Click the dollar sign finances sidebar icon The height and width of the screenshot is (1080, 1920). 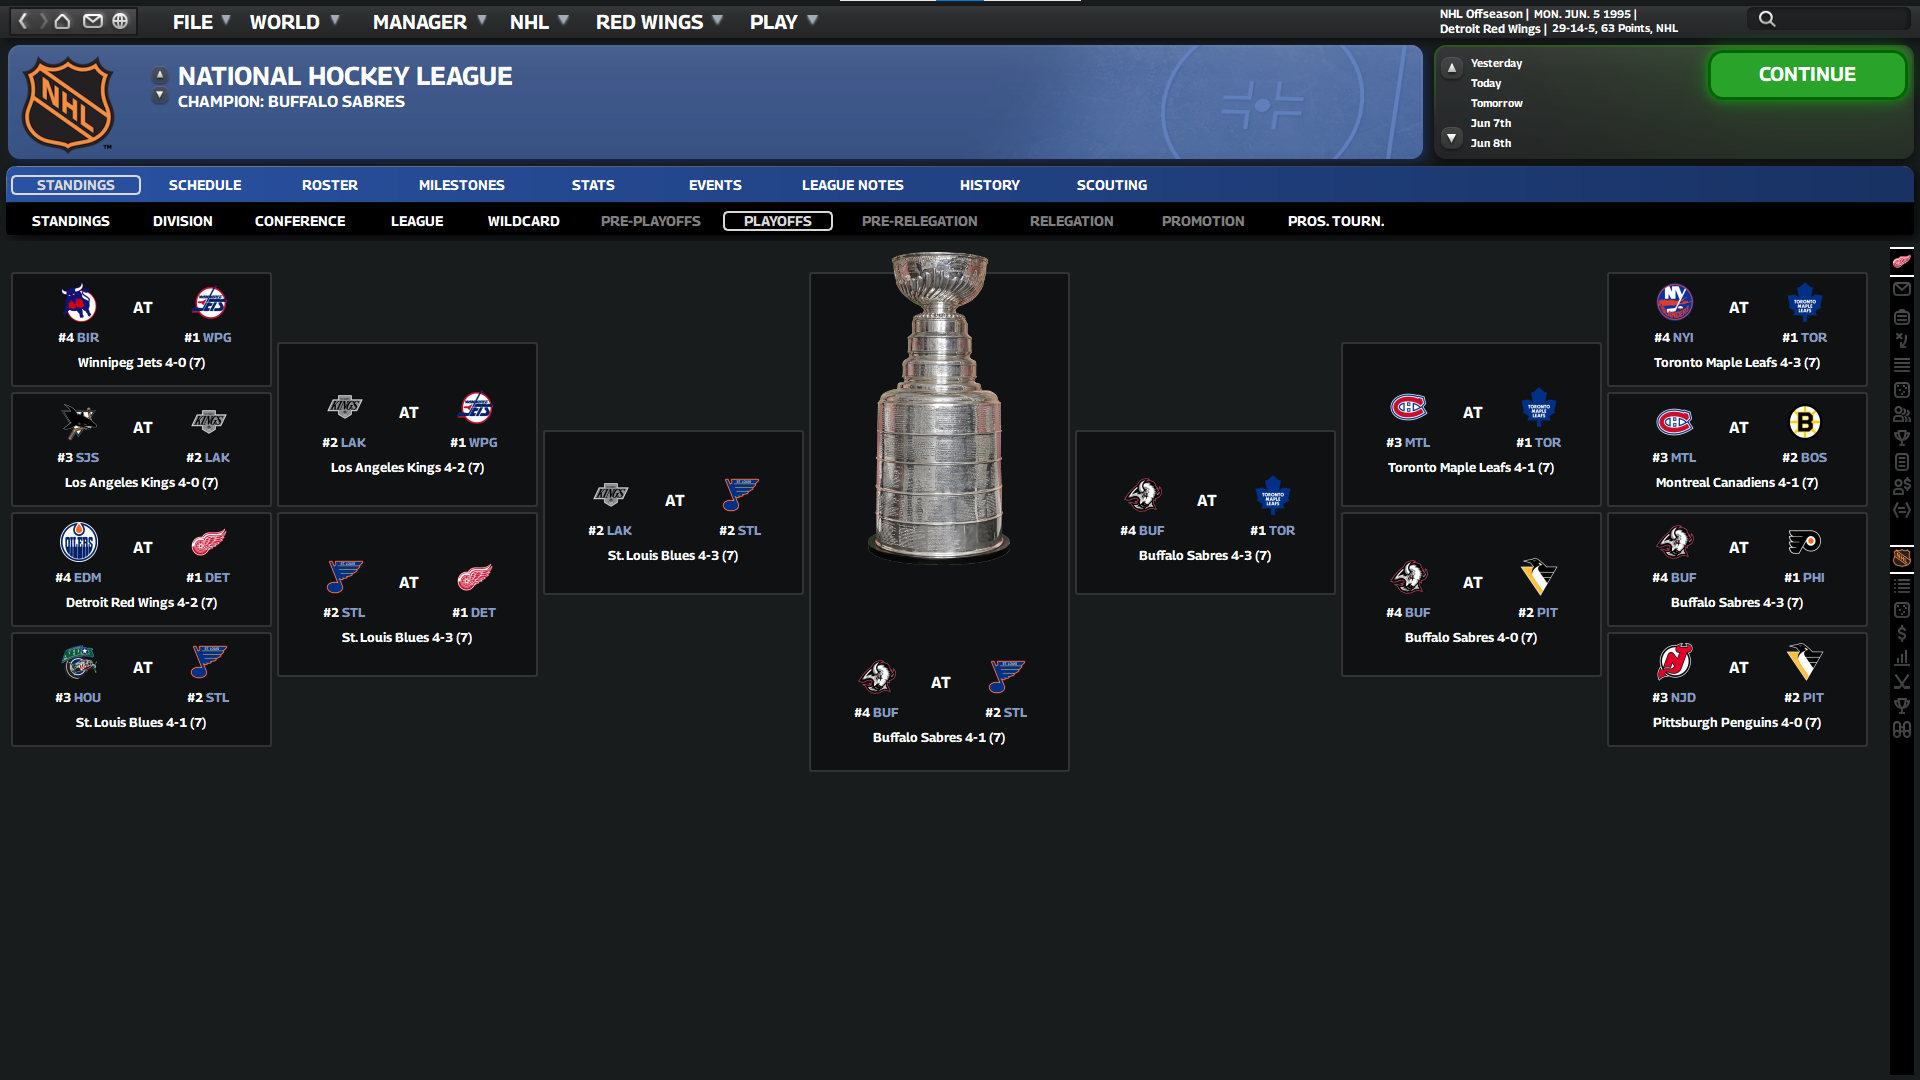(x=1901, y=634)
